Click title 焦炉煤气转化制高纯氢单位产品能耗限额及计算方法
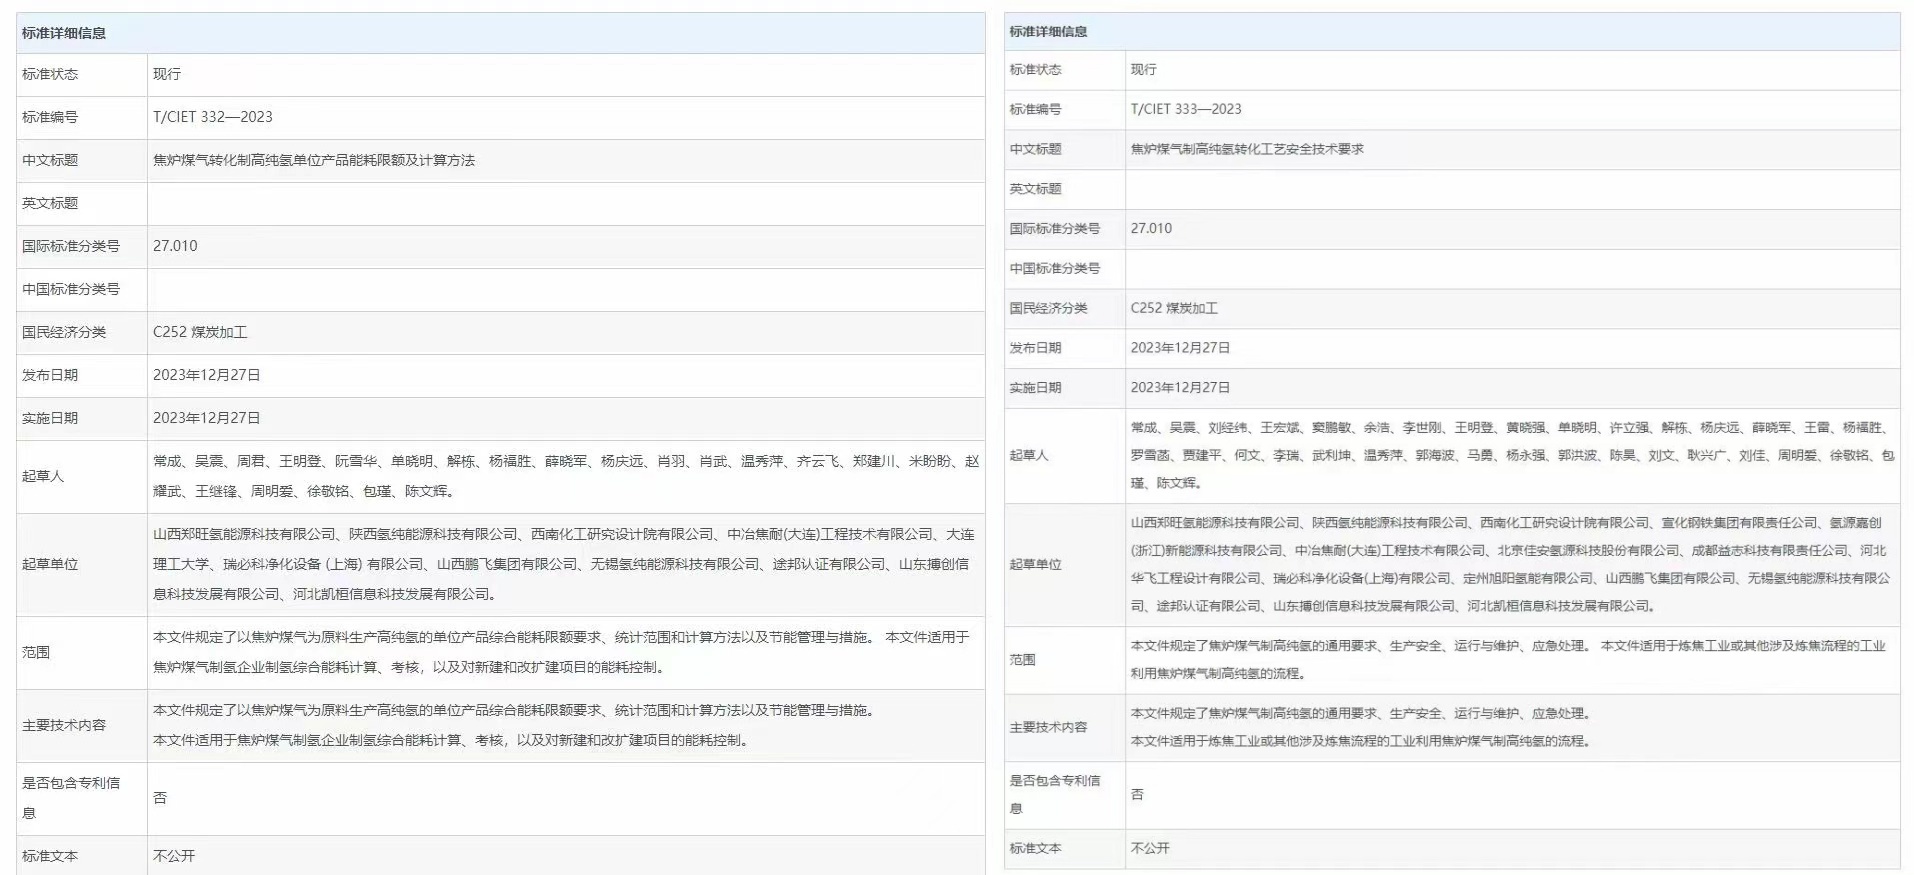This screenshot has height=875, width=1914. click(x=313, y=160)
